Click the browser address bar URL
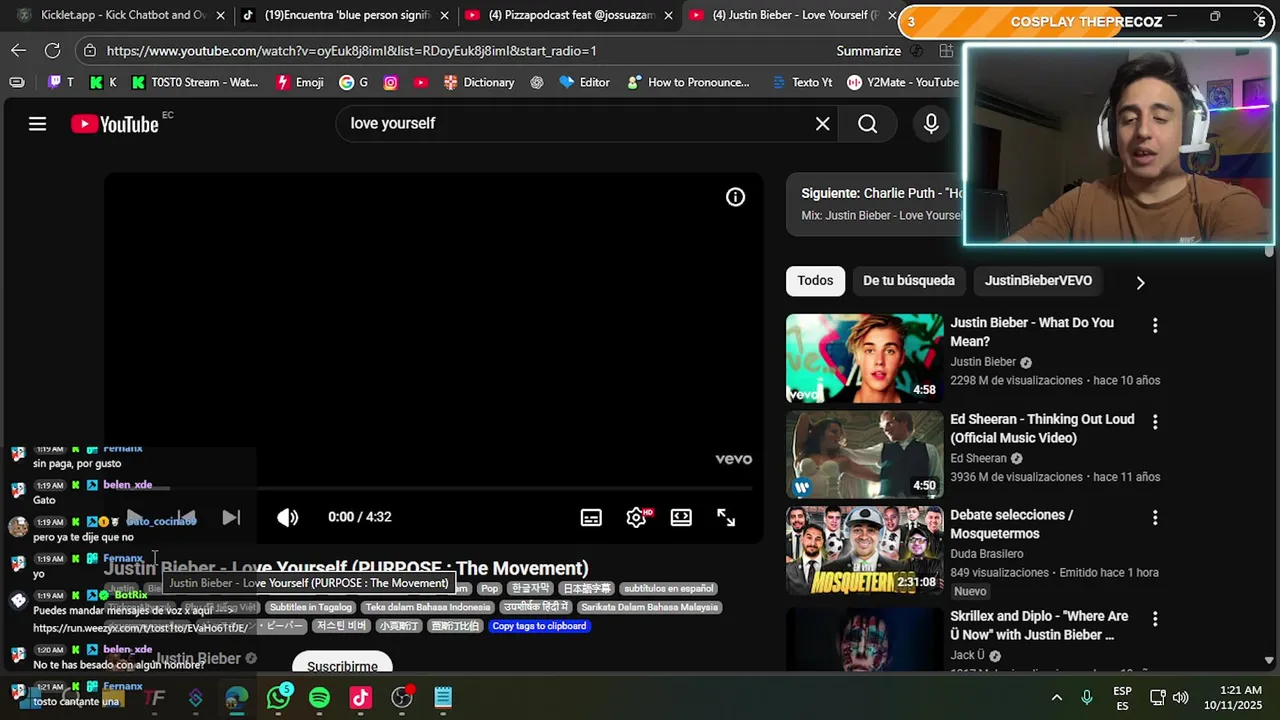Image resolution: width=1280 pixels, height=720 pixels. click(351, 51)
